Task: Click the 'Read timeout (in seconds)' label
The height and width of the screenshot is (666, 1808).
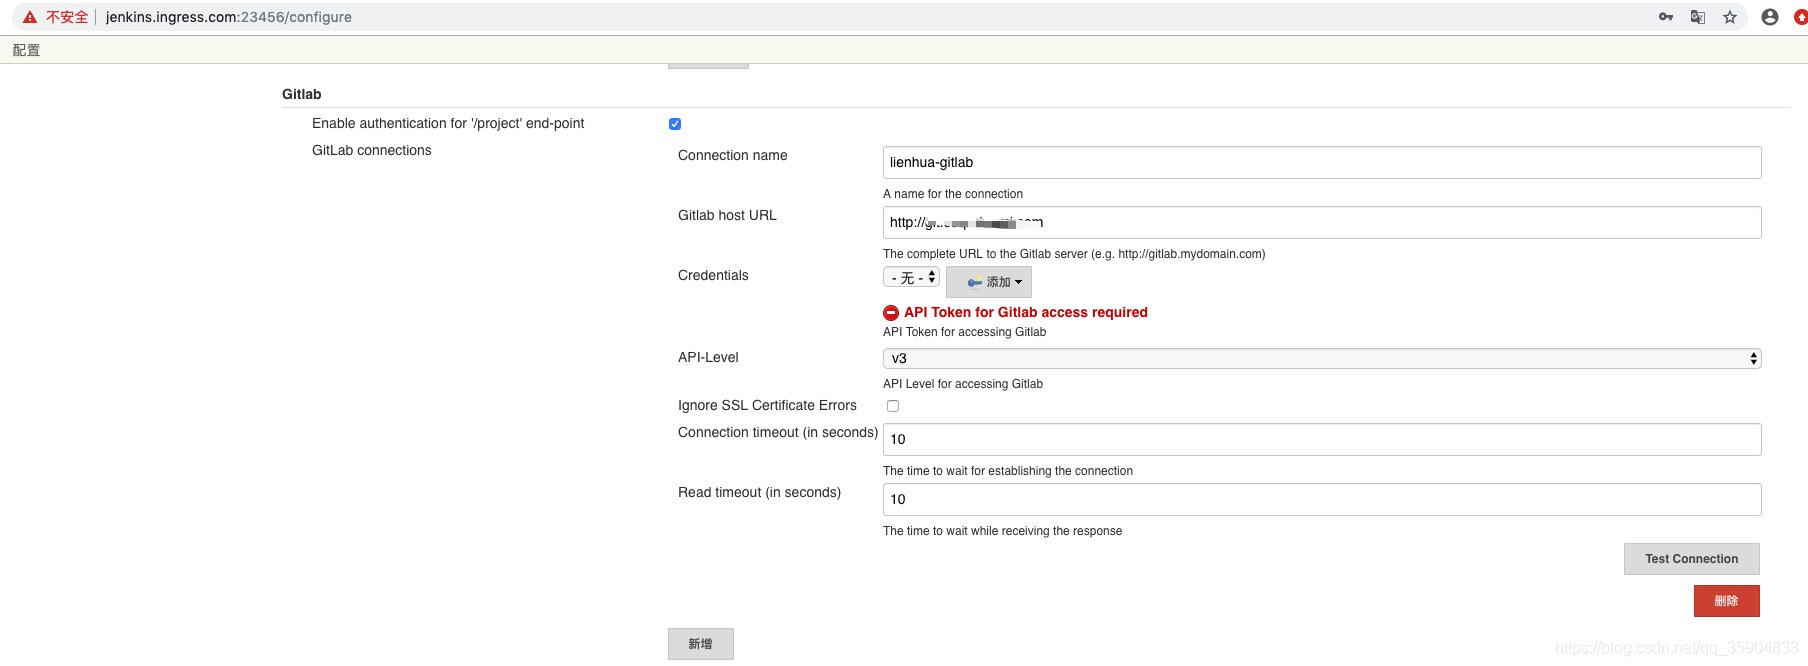Action: pos(759,492)
